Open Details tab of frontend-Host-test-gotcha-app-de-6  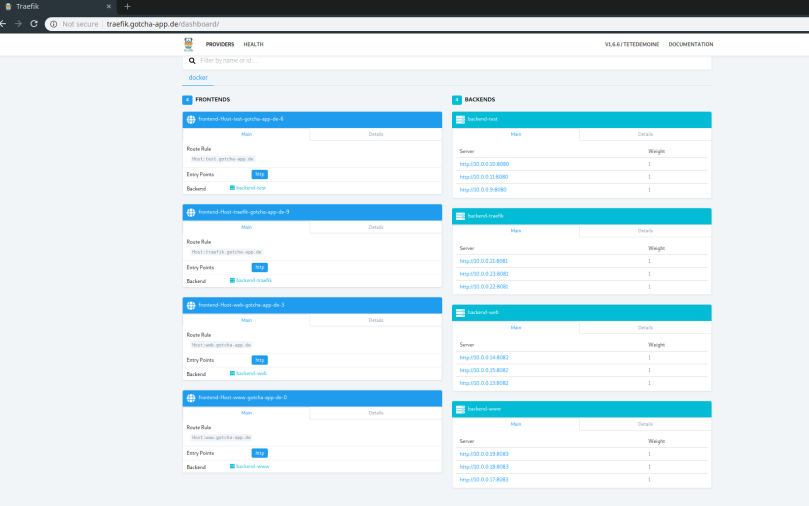(376, 134)
